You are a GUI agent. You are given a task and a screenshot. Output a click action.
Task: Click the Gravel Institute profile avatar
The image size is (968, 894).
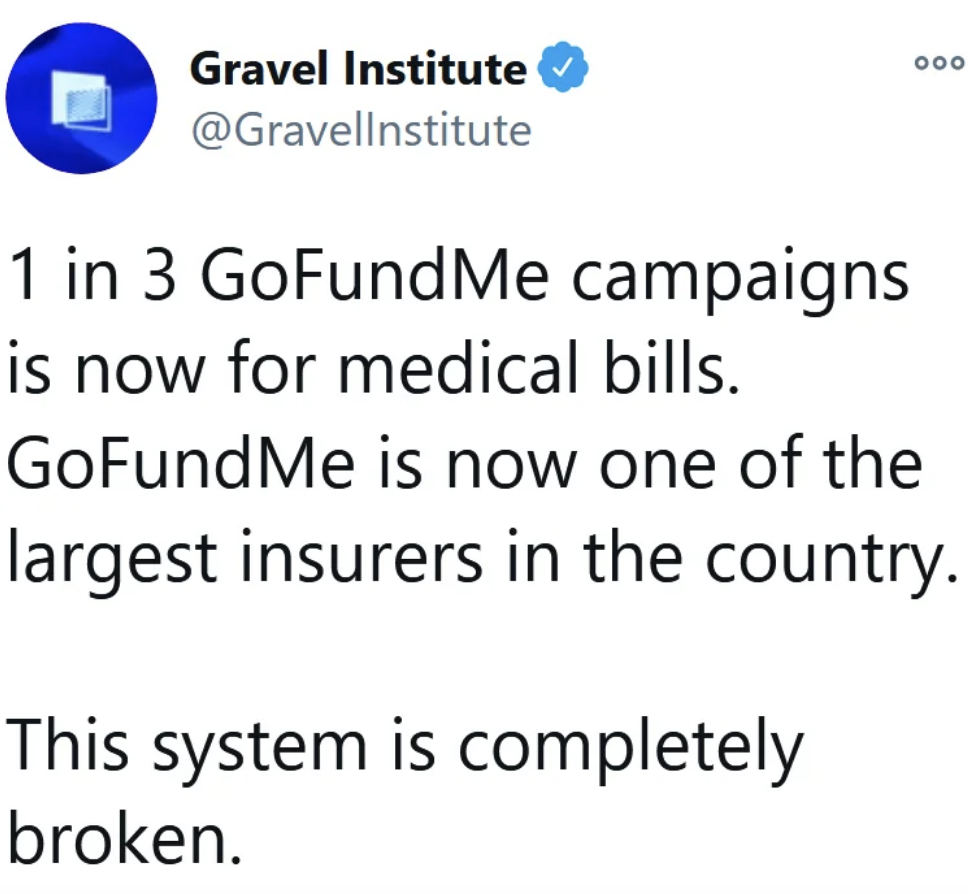click(x=81, y=97)
